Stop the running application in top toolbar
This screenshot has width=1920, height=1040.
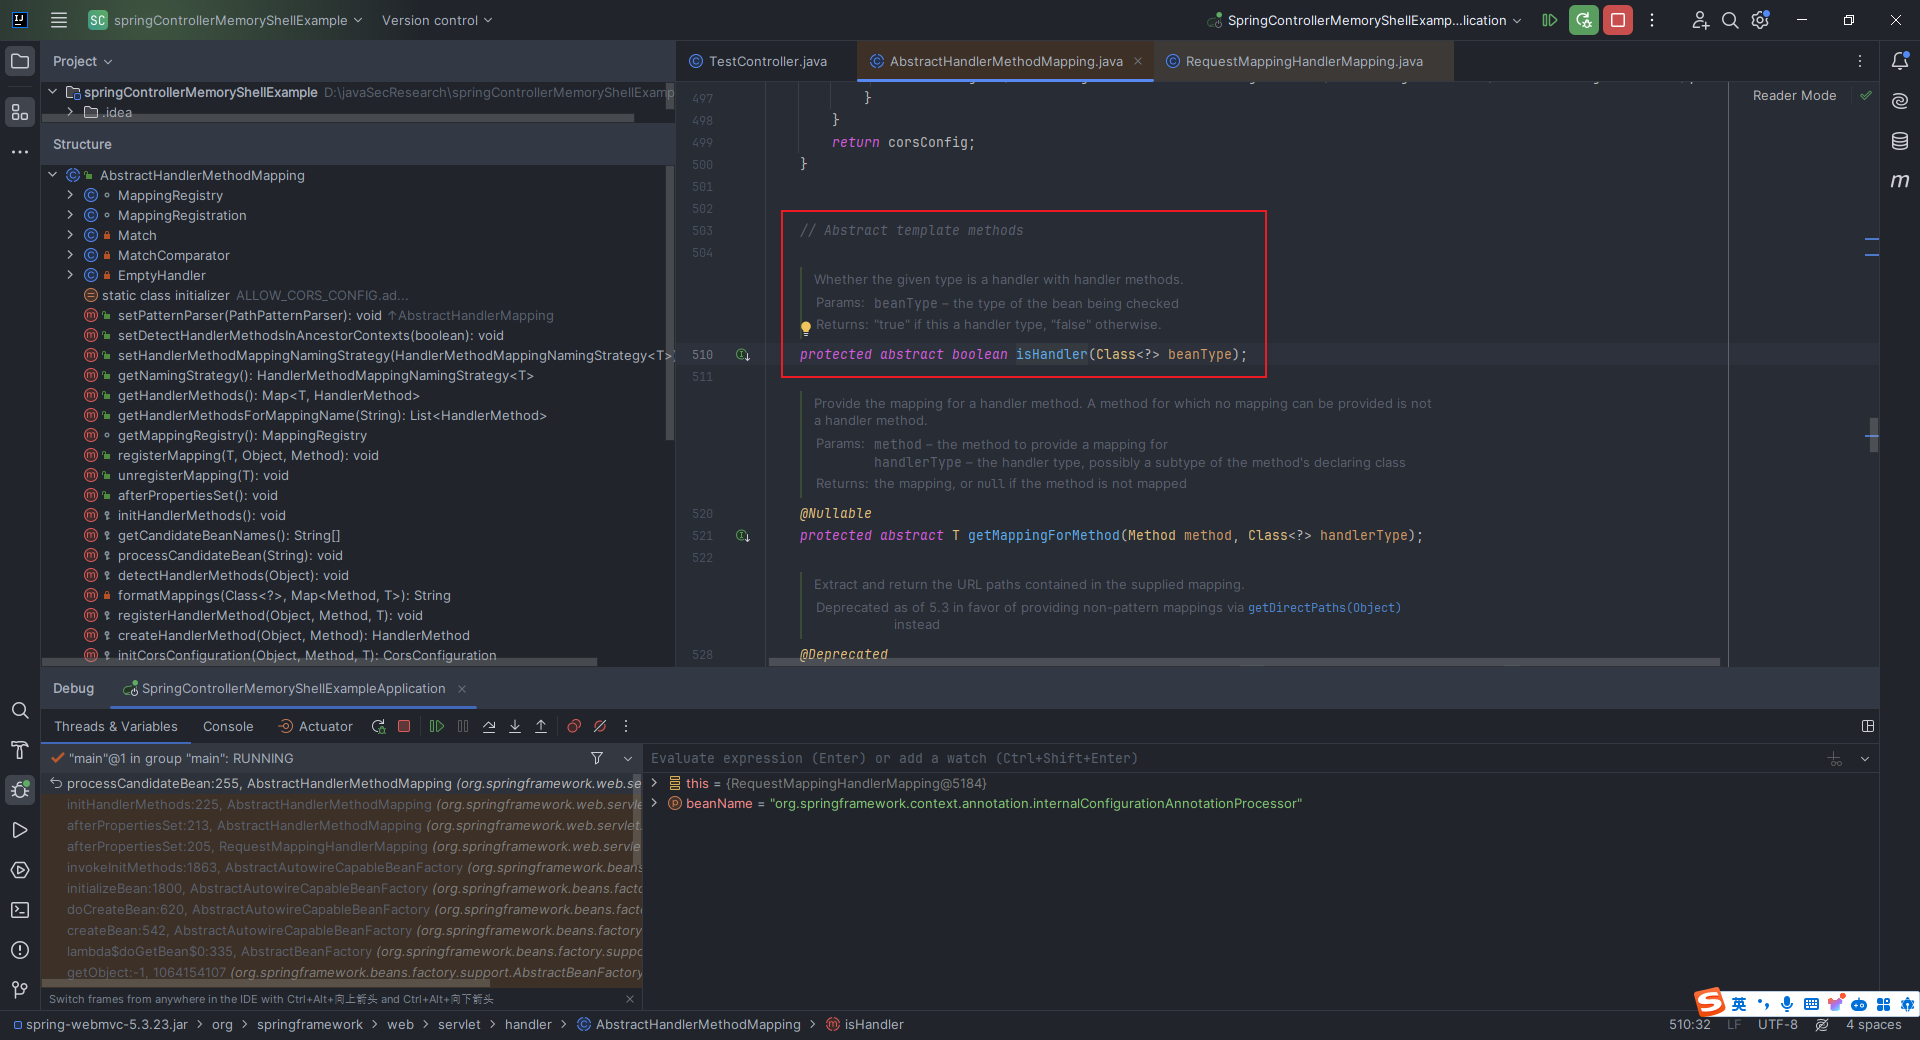click(x=1618, y=20)
